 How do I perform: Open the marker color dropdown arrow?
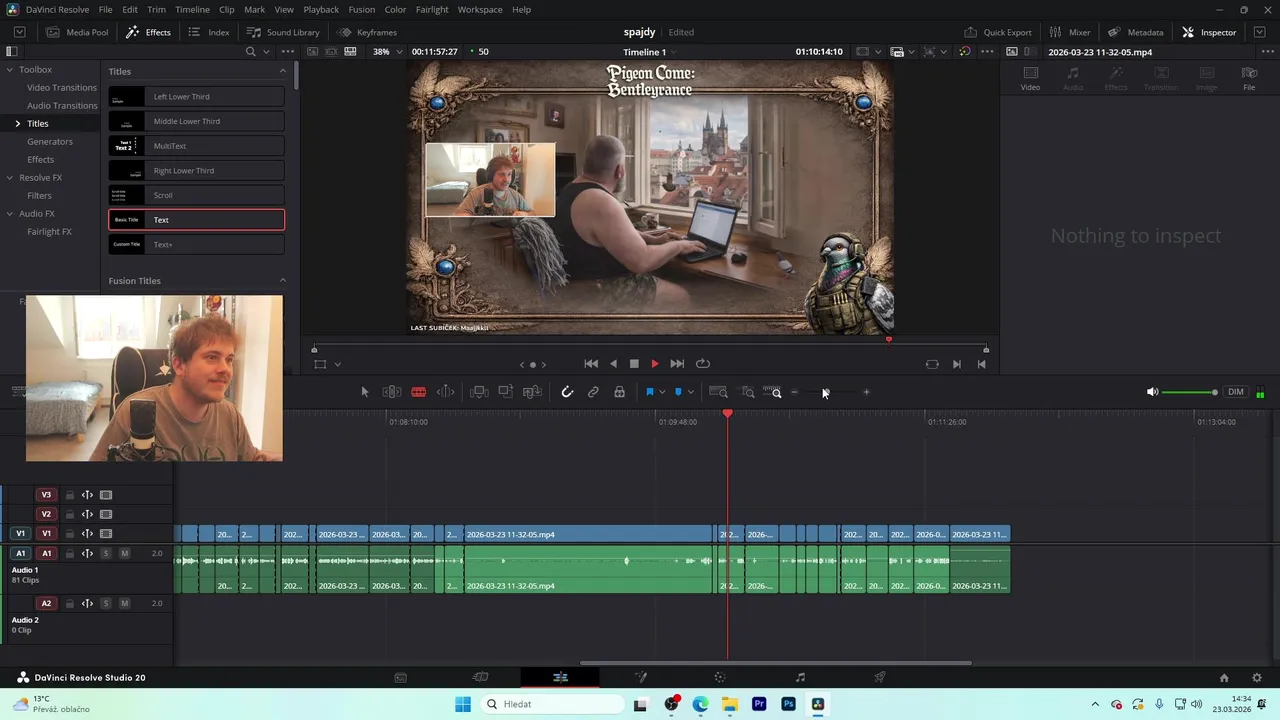point(691,392)
